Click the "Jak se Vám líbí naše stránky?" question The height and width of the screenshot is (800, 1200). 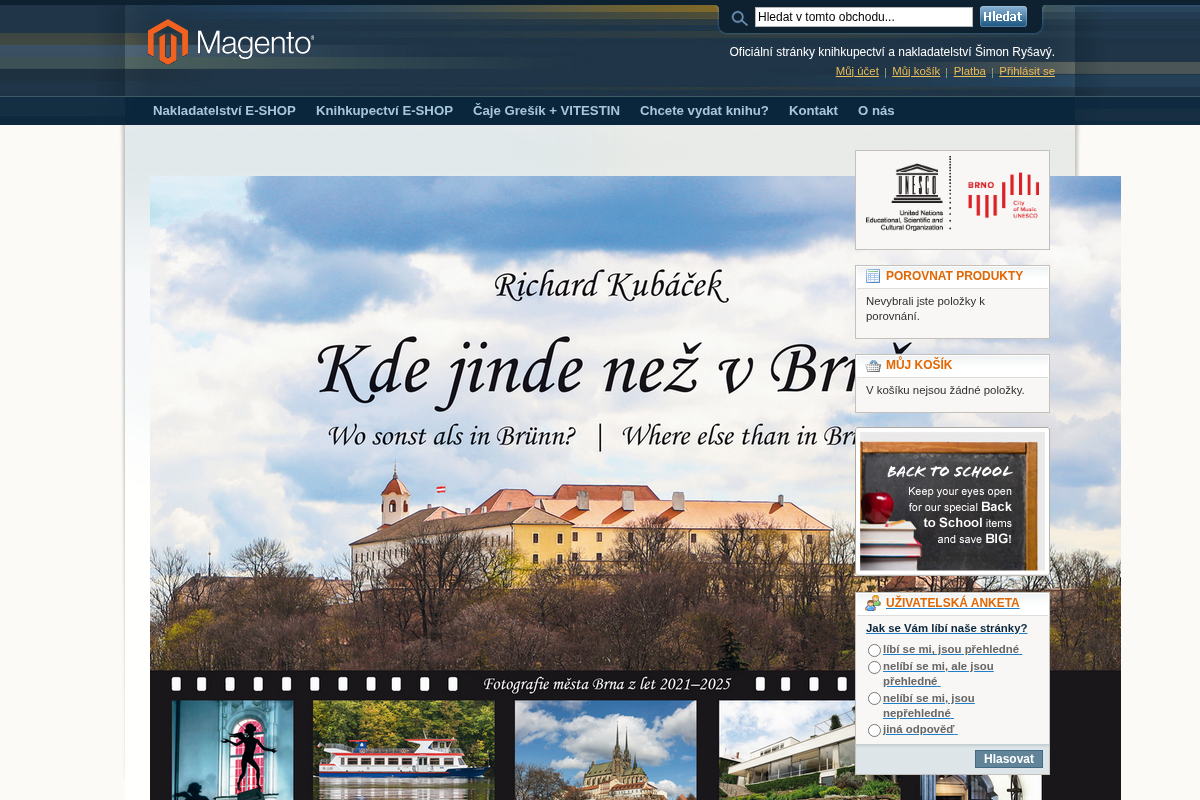click(946, 628)
